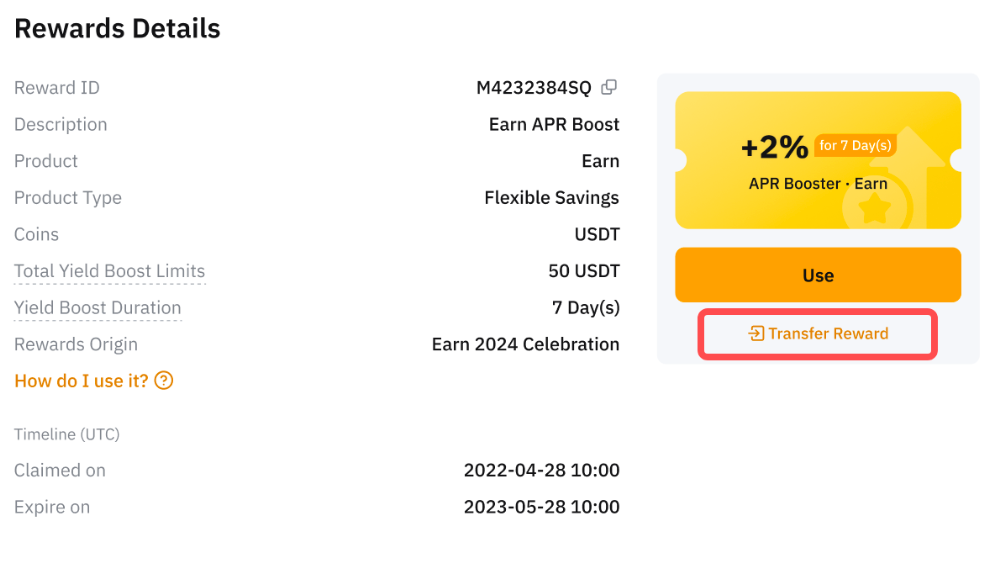Click the Expire on date 2023-05-28

541,507
